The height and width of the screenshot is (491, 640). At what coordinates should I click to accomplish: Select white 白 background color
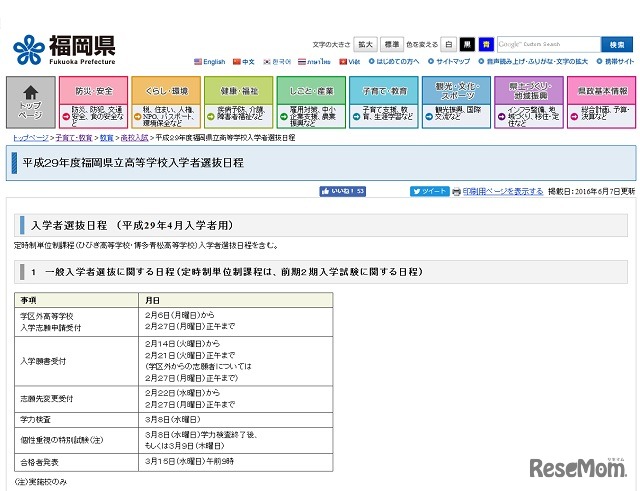449,44
